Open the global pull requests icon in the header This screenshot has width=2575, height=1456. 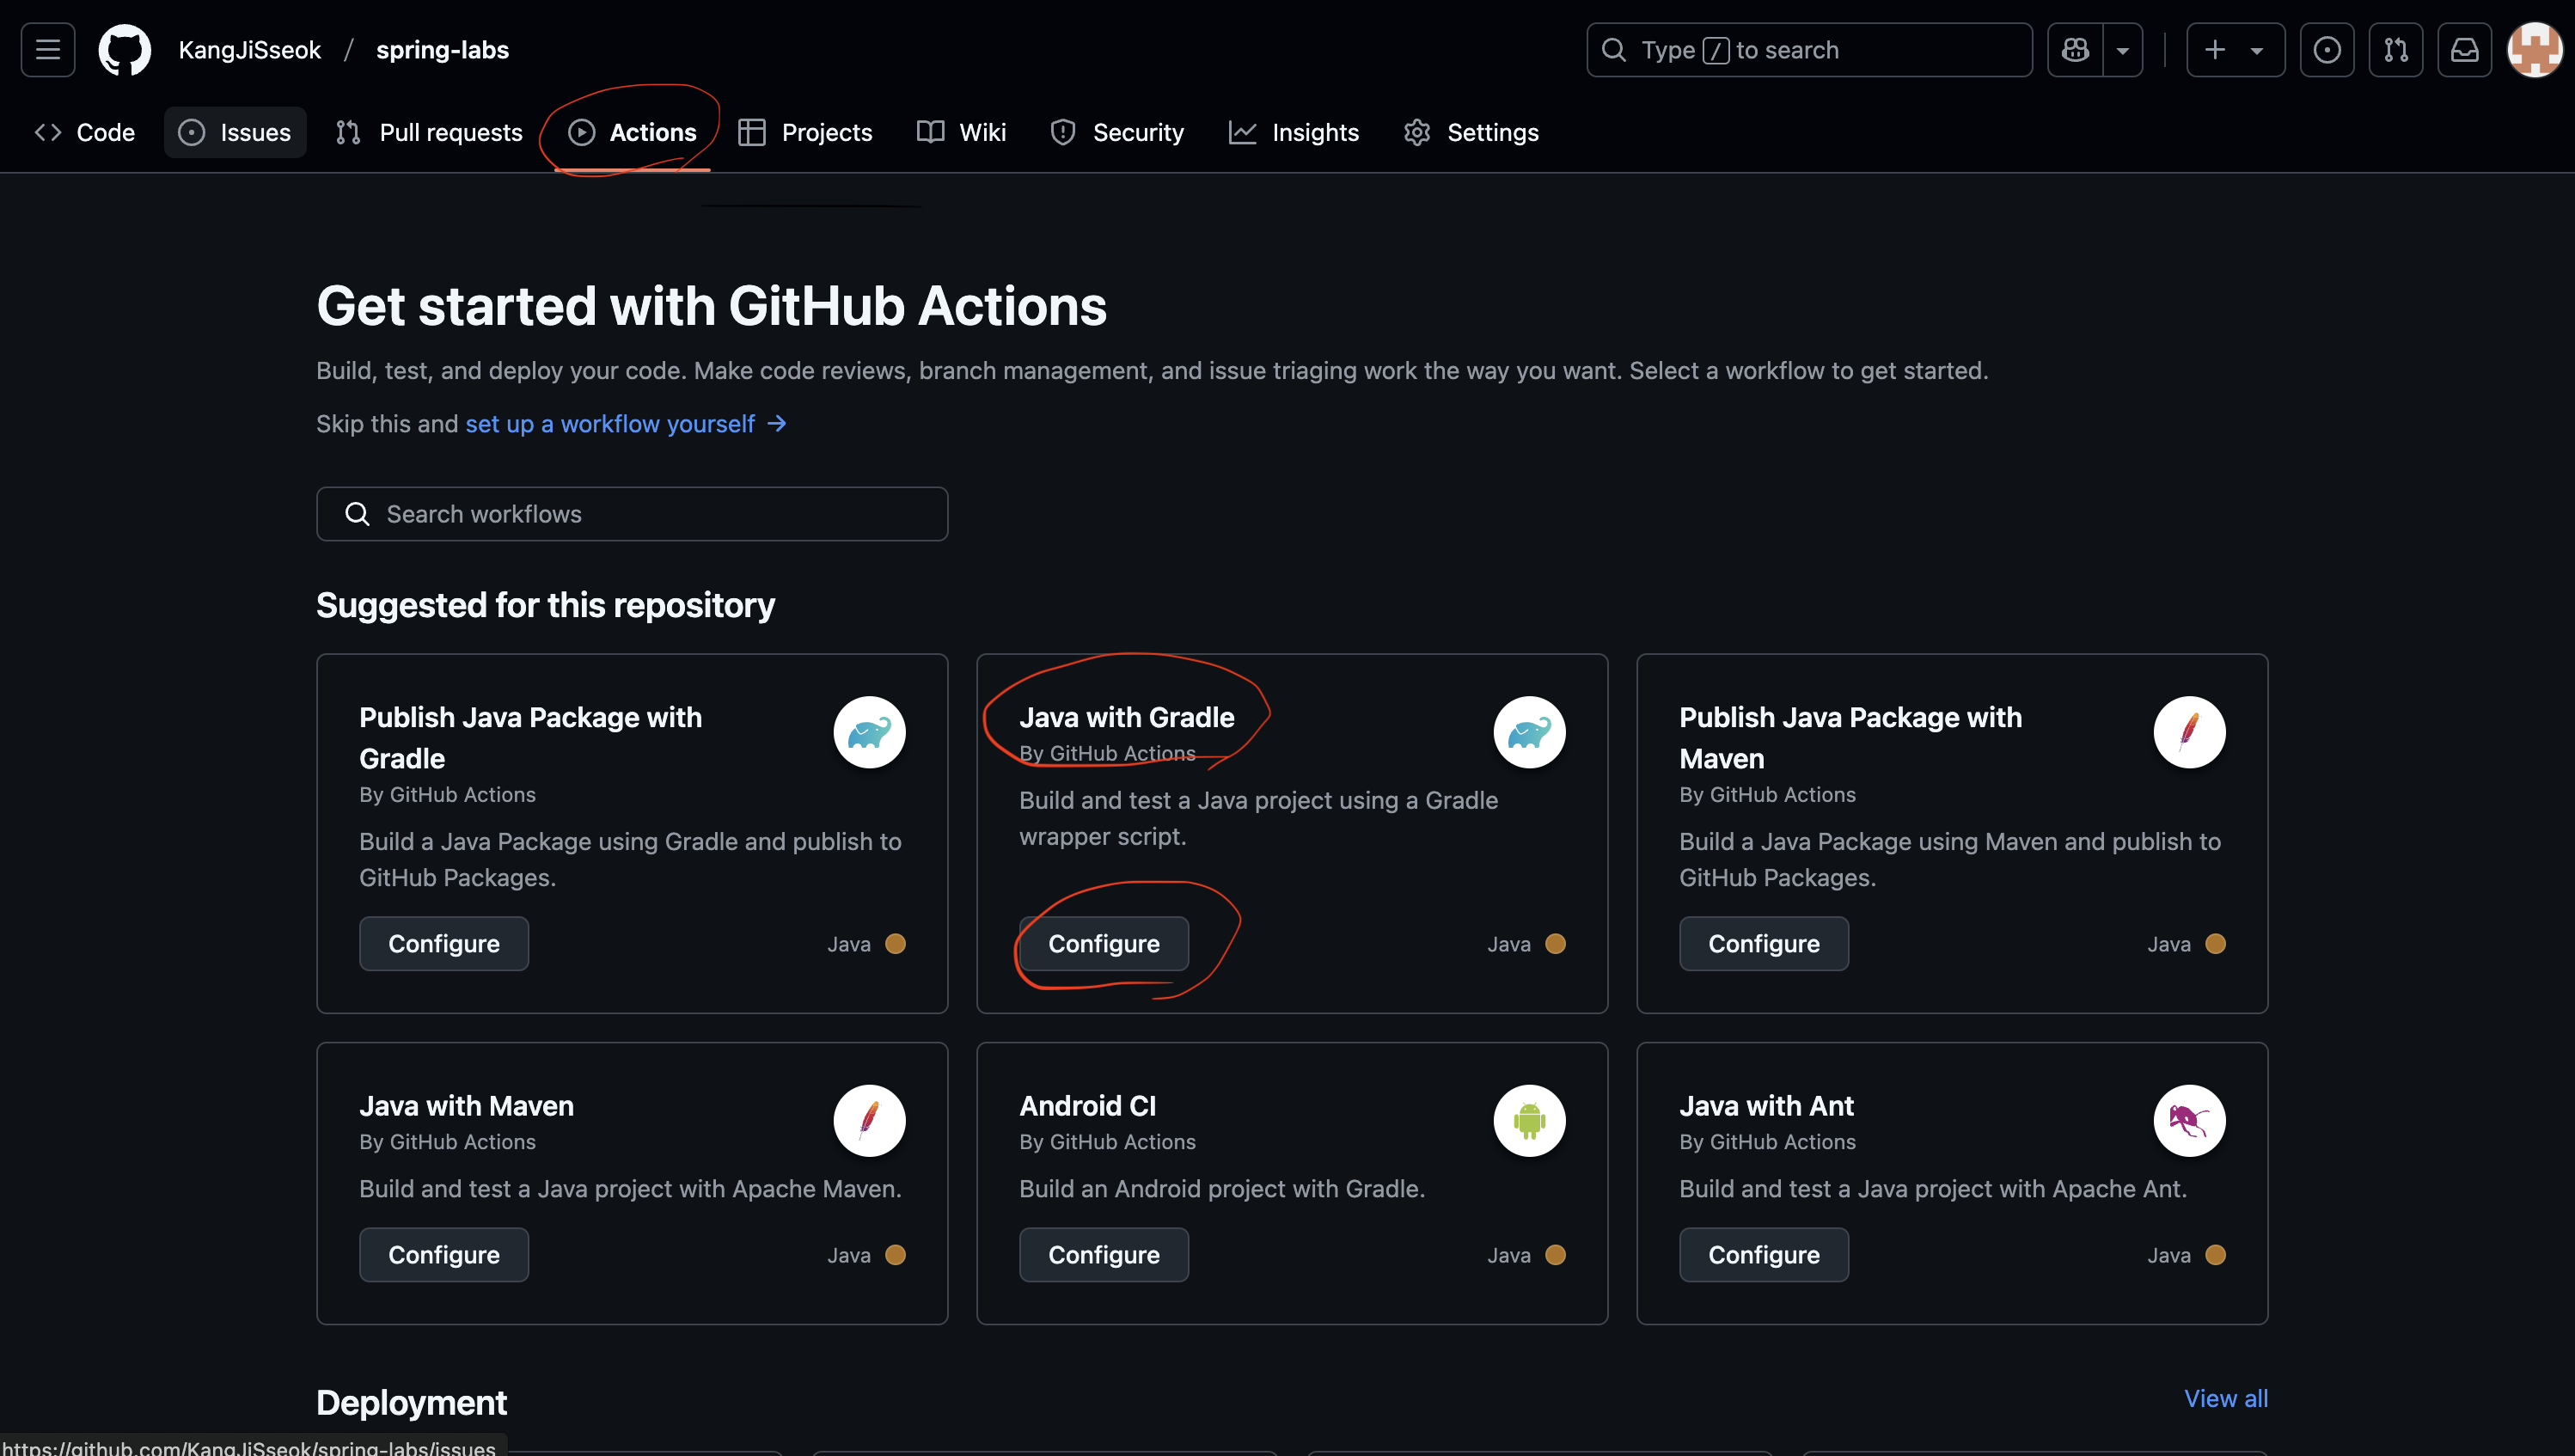tap(2395, 49)
